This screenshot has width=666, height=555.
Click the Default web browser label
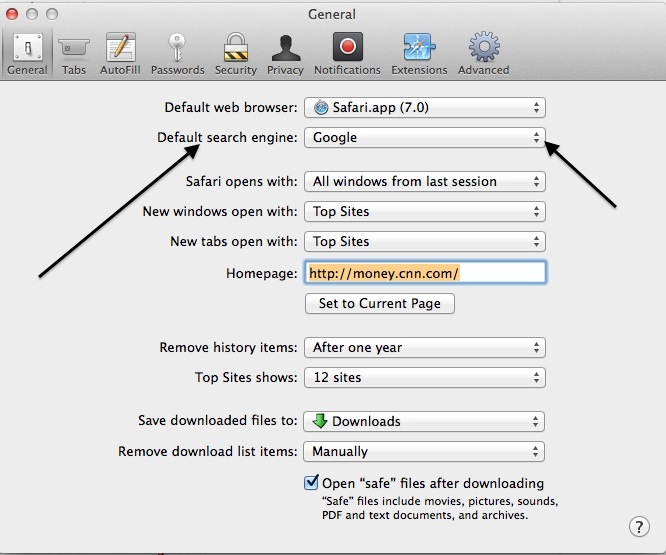(231, 107)
